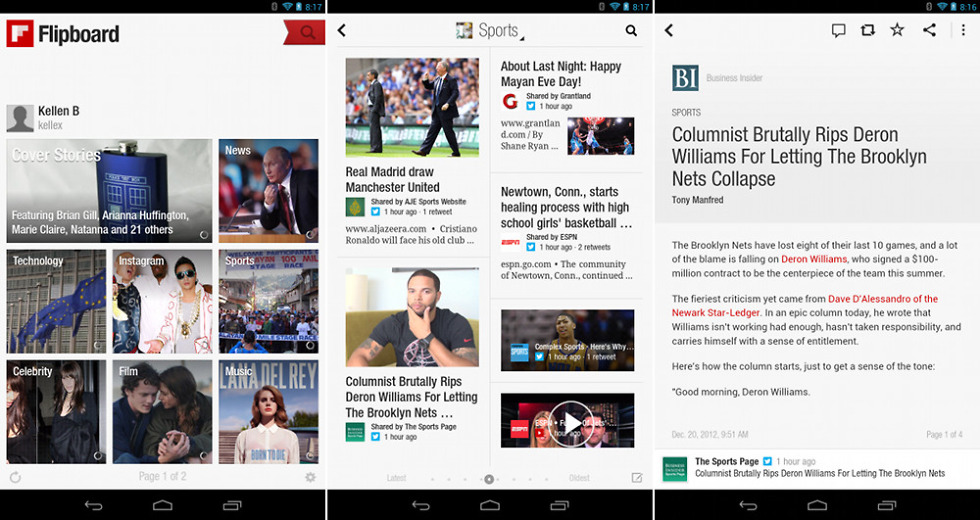Play the ESPN video

pos(571,424)
